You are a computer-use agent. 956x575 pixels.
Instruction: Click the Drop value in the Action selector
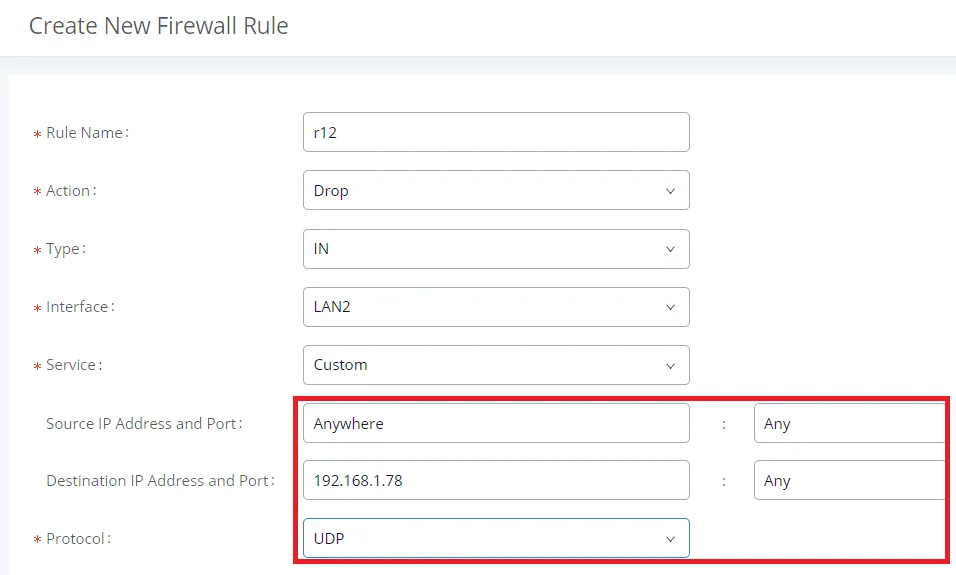point(331,191)
